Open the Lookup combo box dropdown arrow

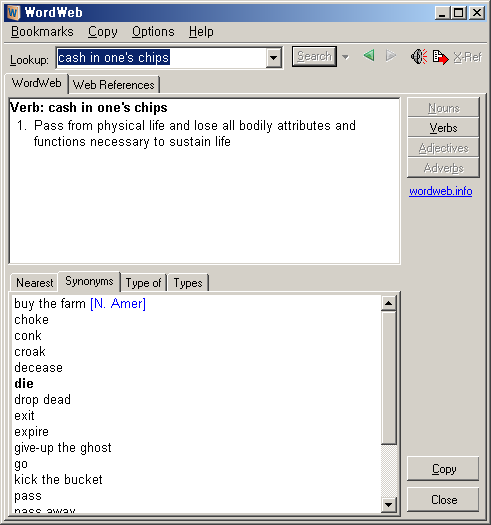(274, 58)
